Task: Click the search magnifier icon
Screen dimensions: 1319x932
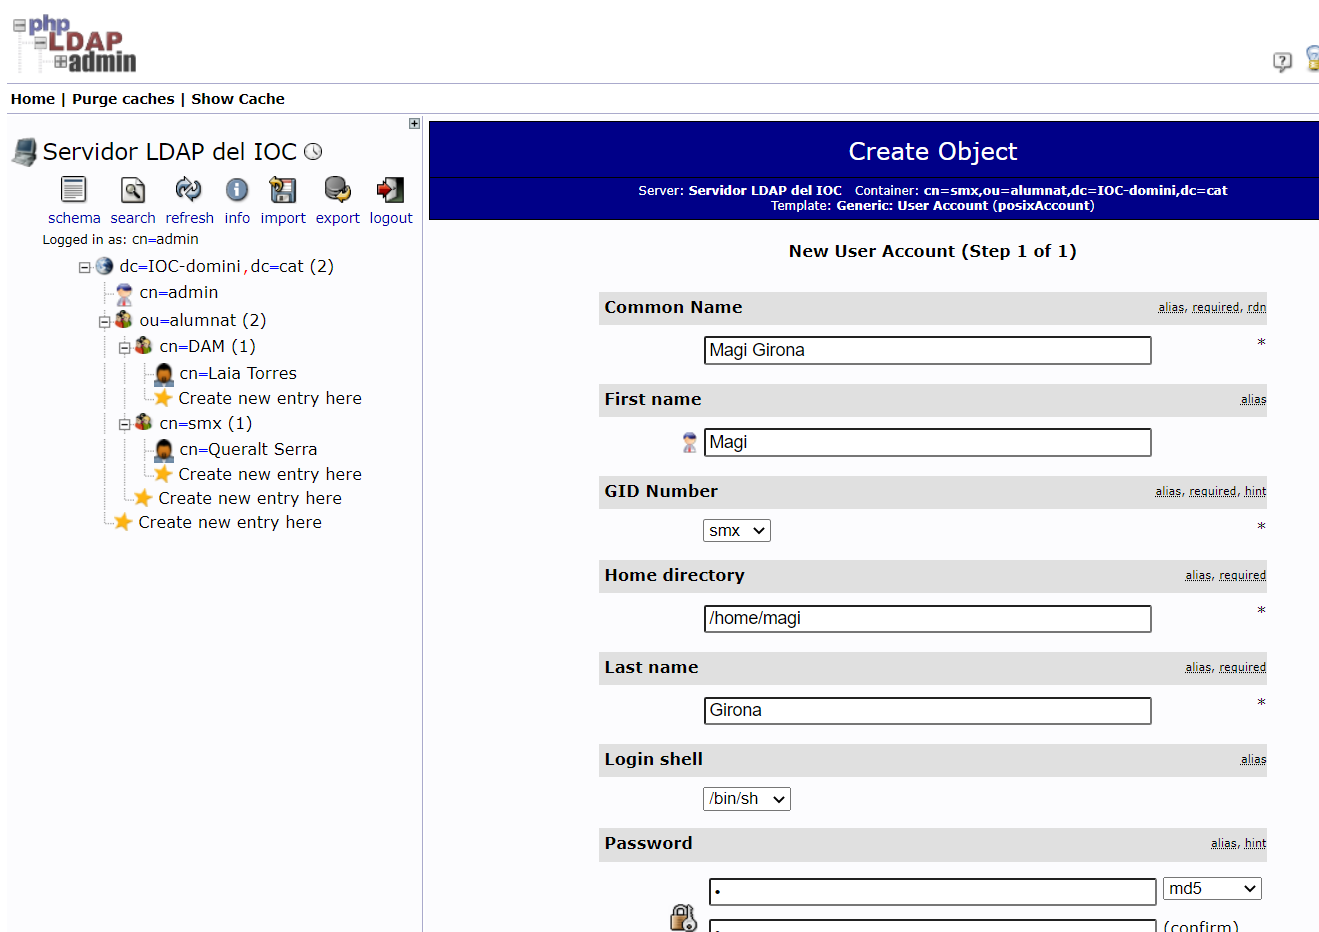Action: (133, 190)
